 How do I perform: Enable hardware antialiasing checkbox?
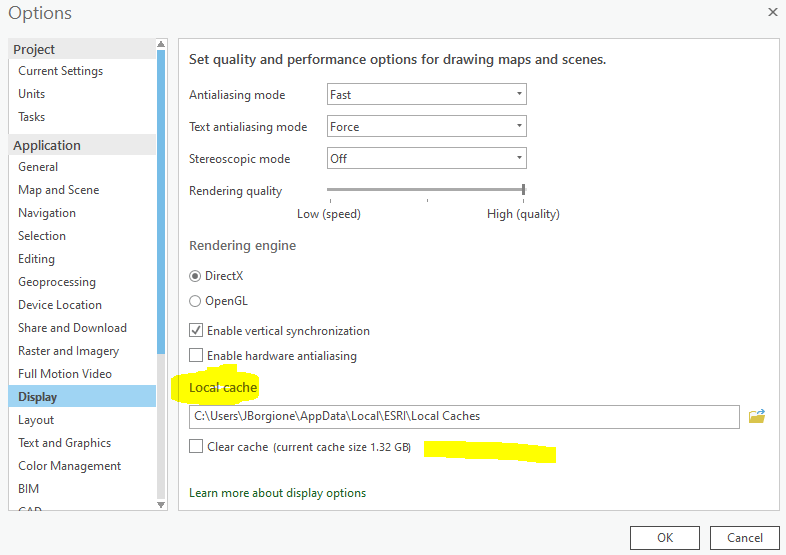click(x=196, y=356)
